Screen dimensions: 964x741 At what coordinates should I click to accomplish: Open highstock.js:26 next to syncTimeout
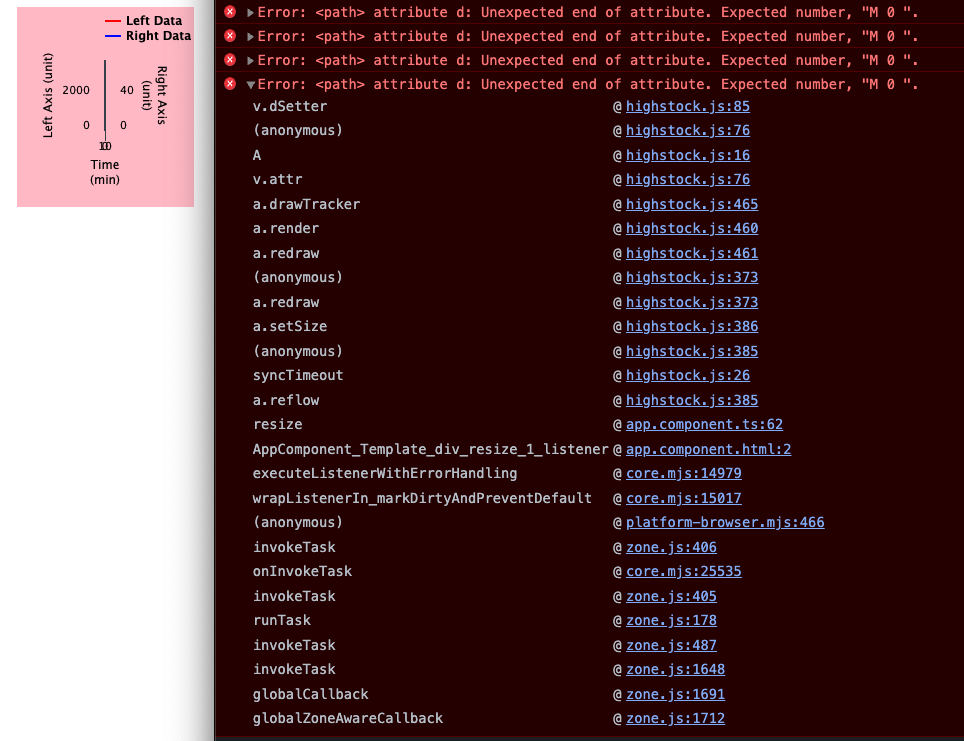tap(687, 375)
